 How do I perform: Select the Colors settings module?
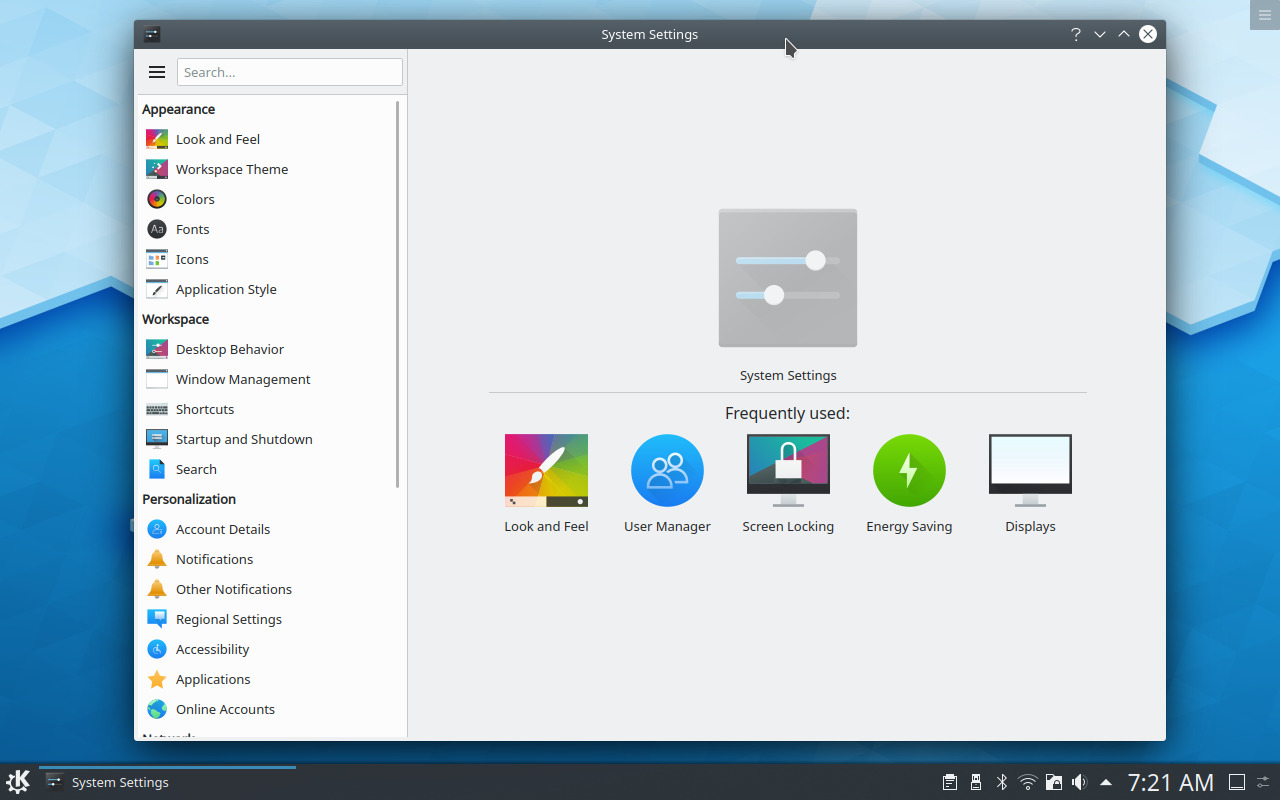195,199
